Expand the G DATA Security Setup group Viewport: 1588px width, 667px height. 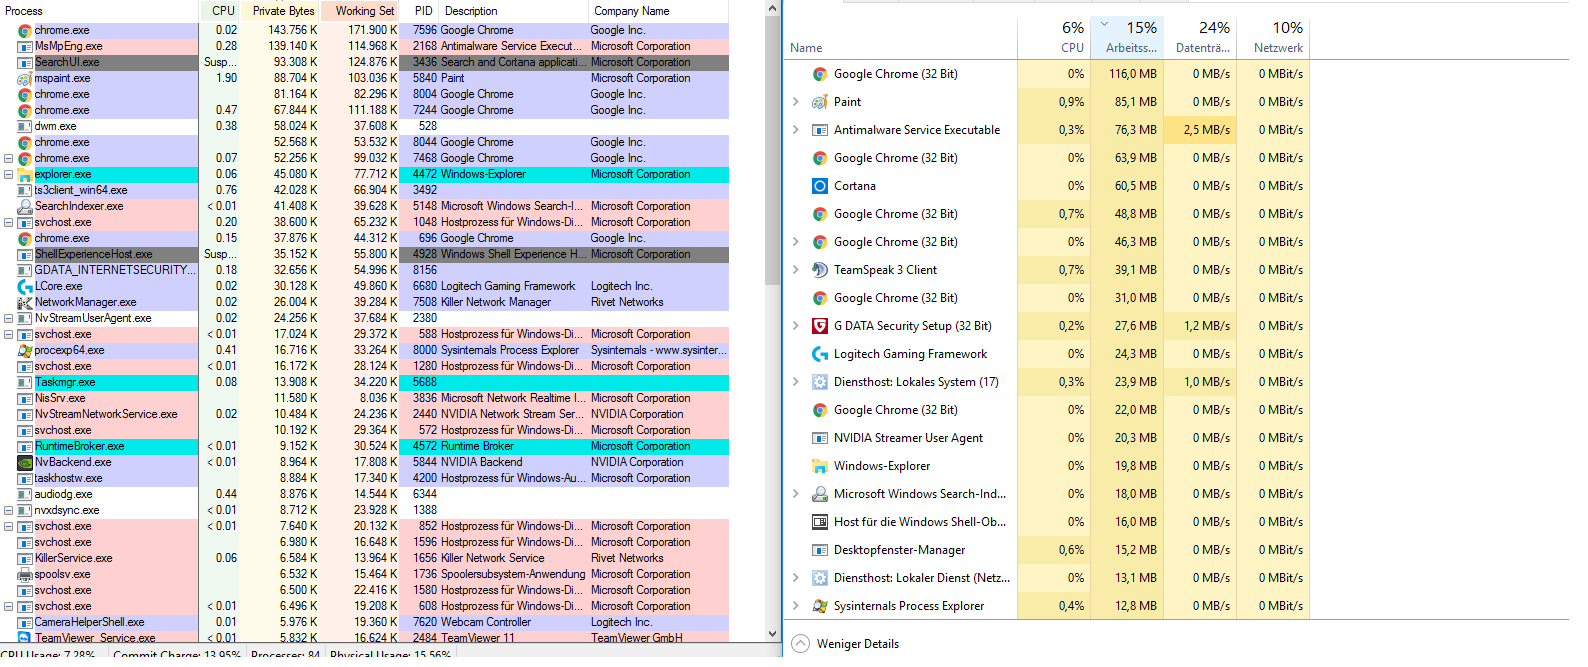pos(796,326)
